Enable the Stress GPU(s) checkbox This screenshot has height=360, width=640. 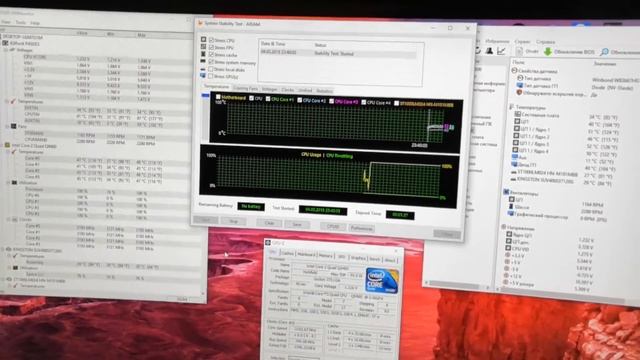211,76
